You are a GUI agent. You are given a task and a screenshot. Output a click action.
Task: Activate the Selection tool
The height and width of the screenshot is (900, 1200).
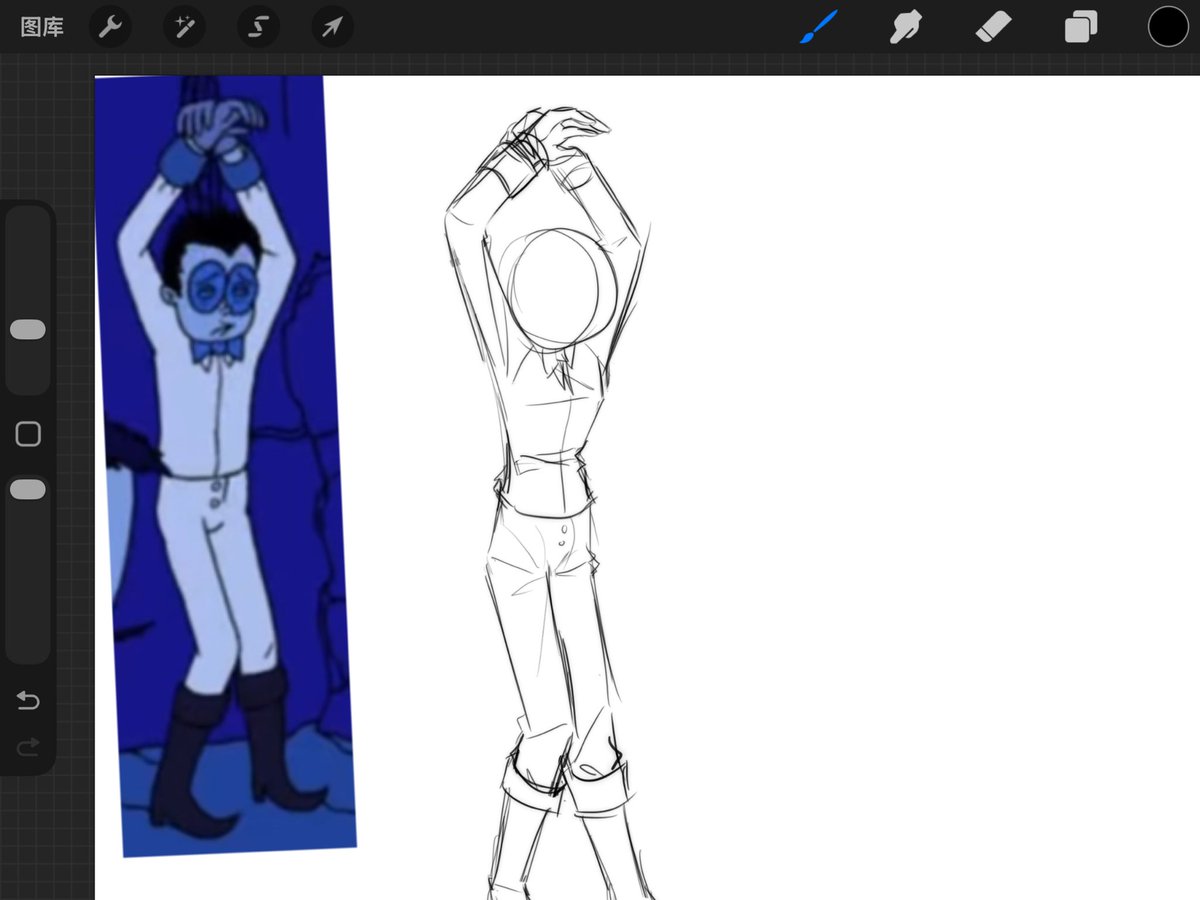point(258,27)
